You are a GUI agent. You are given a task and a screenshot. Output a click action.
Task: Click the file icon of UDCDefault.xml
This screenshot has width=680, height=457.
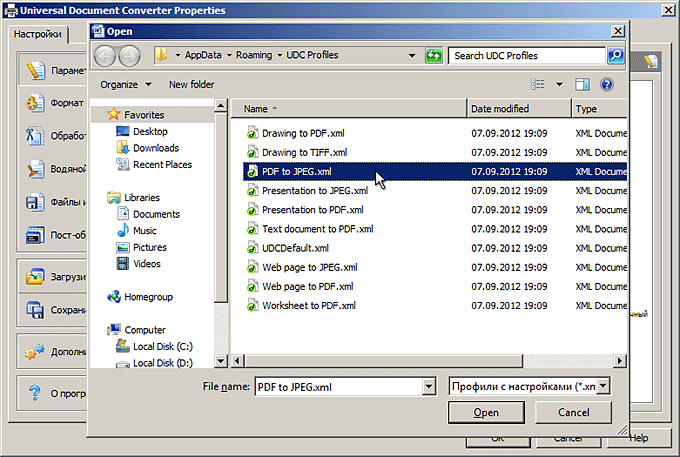click(x=252, y=248)
